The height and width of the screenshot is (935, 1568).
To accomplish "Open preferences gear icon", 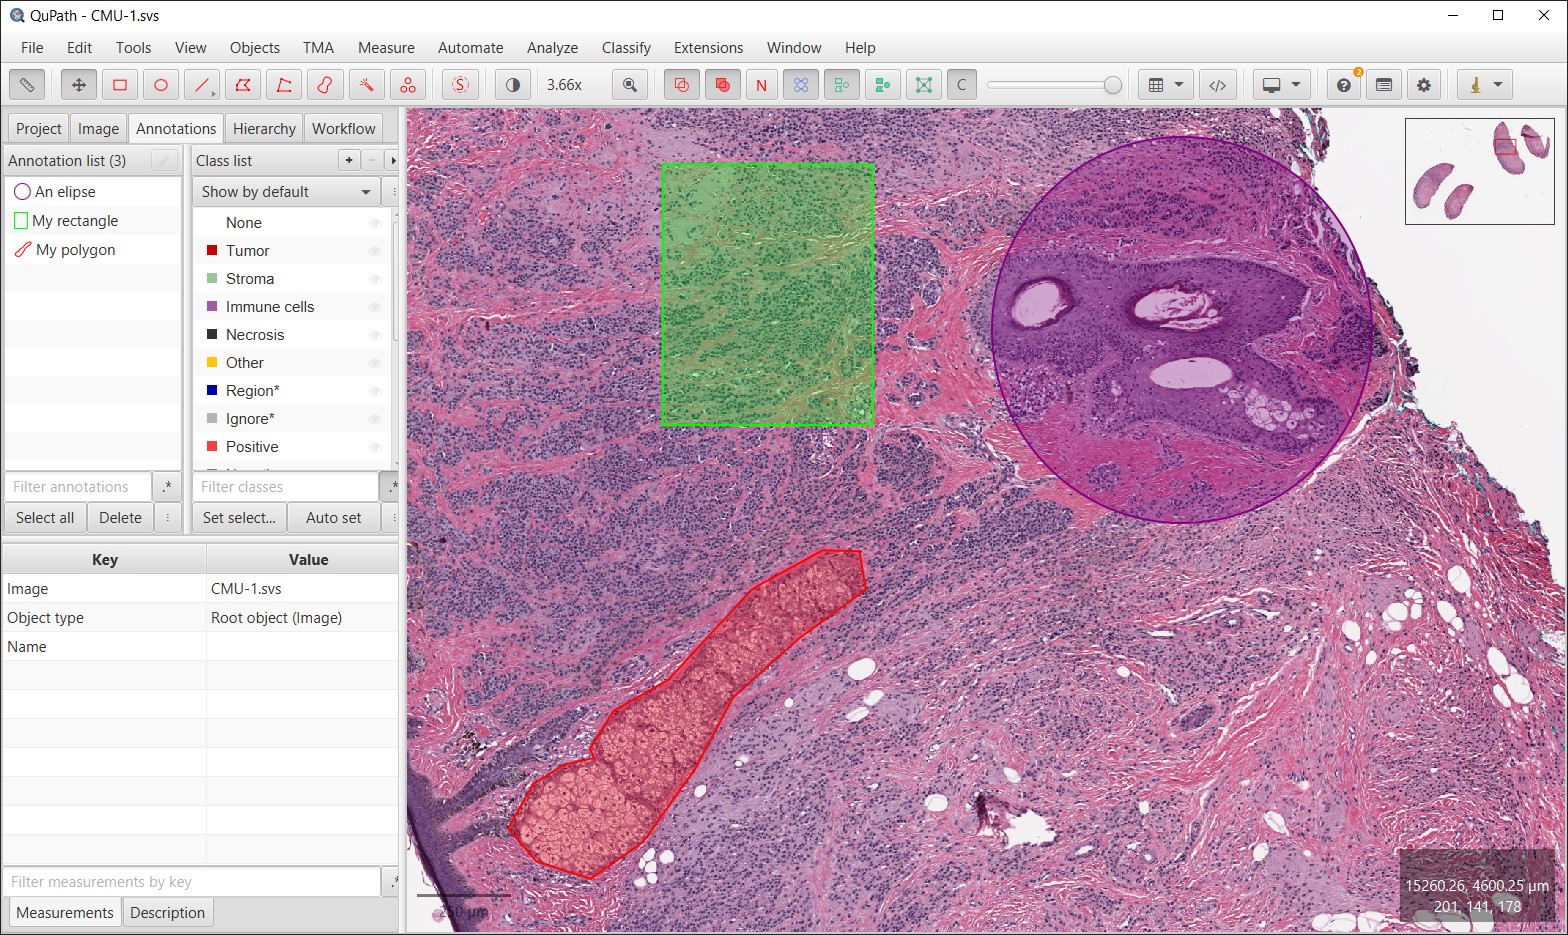I will tap(1424, 85).
